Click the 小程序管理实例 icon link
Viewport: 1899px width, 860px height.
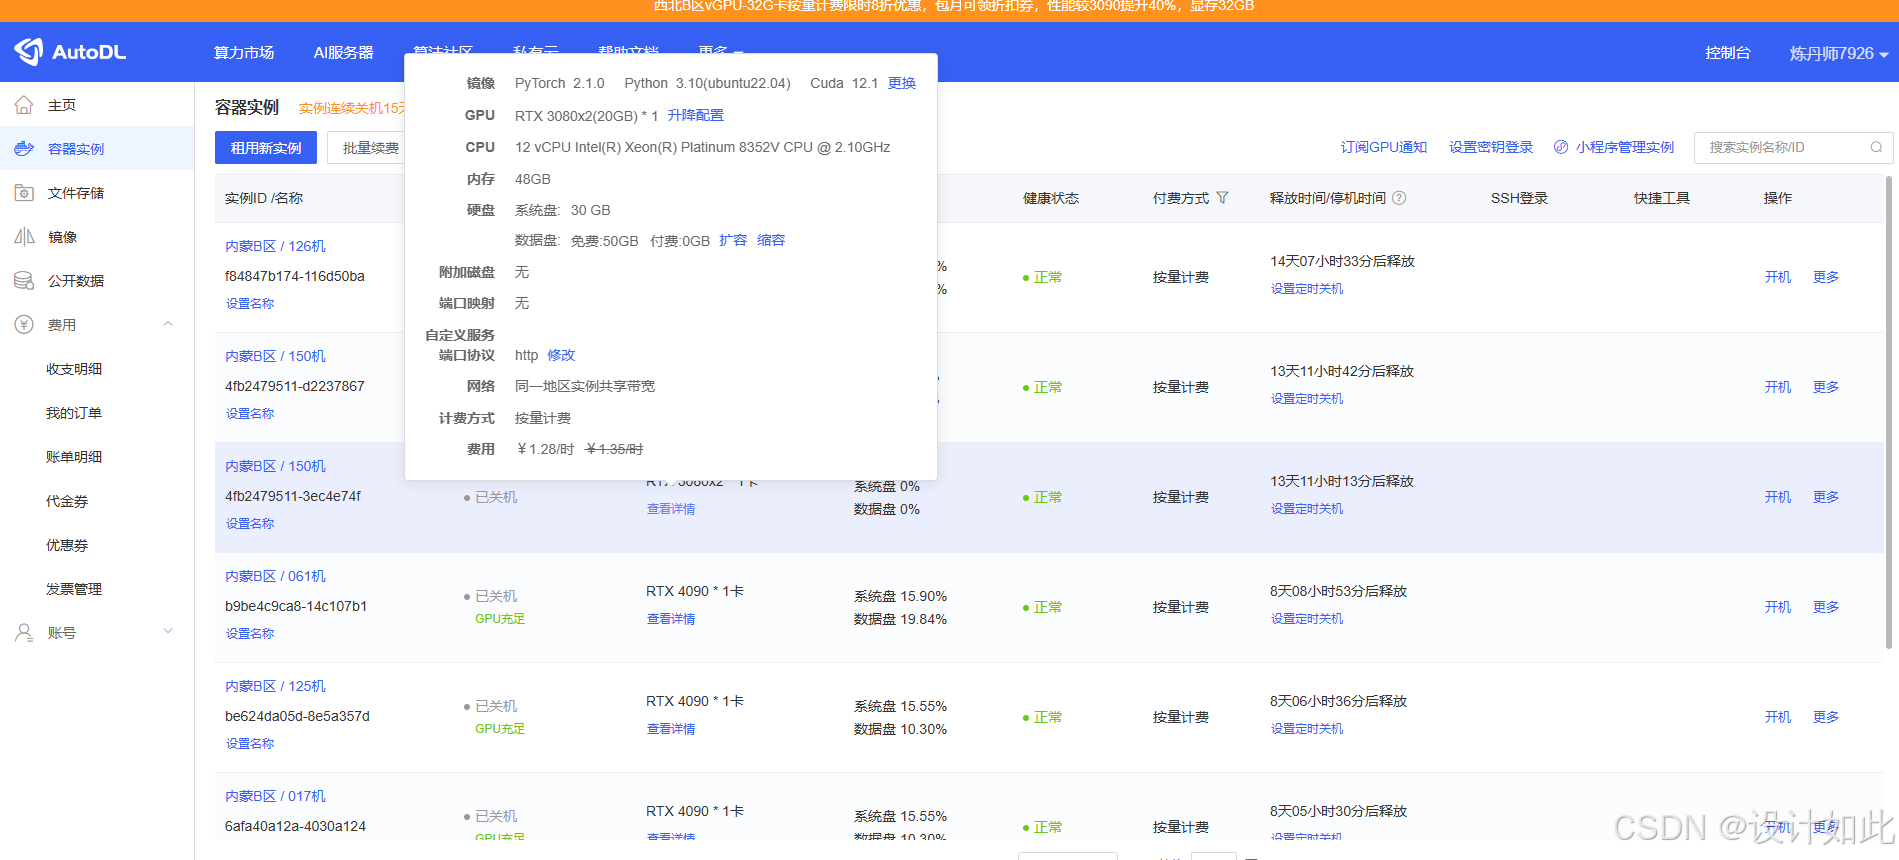(x=1561, y=147)
